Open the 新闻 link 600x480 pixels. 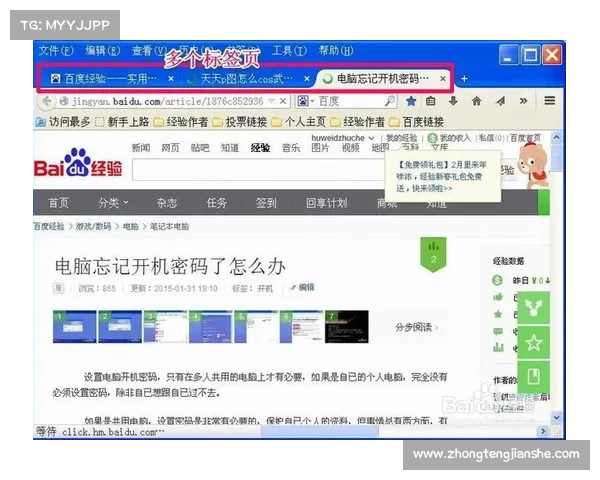click(x=141, y=148)
